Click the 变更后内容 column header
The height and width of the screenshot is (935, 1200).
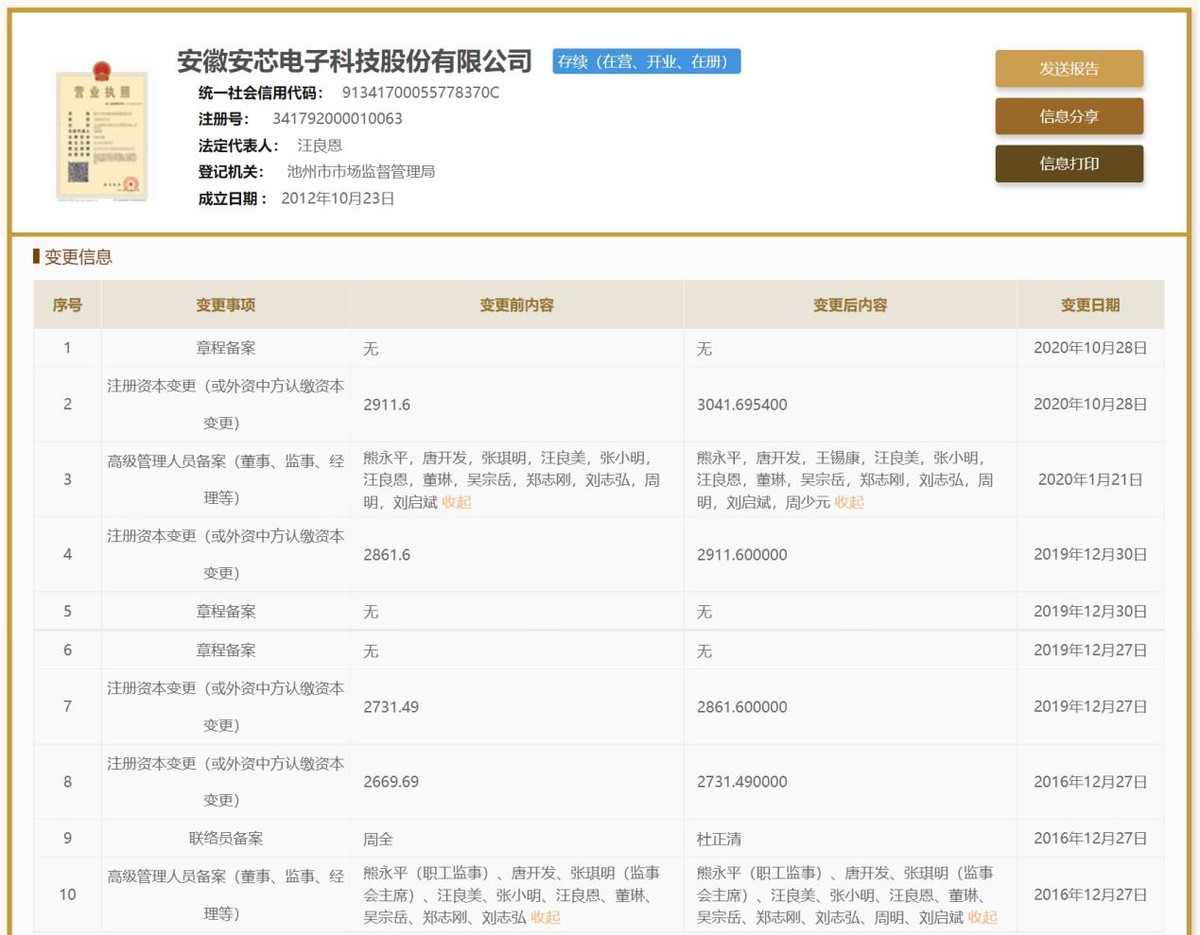coord(850,305)
